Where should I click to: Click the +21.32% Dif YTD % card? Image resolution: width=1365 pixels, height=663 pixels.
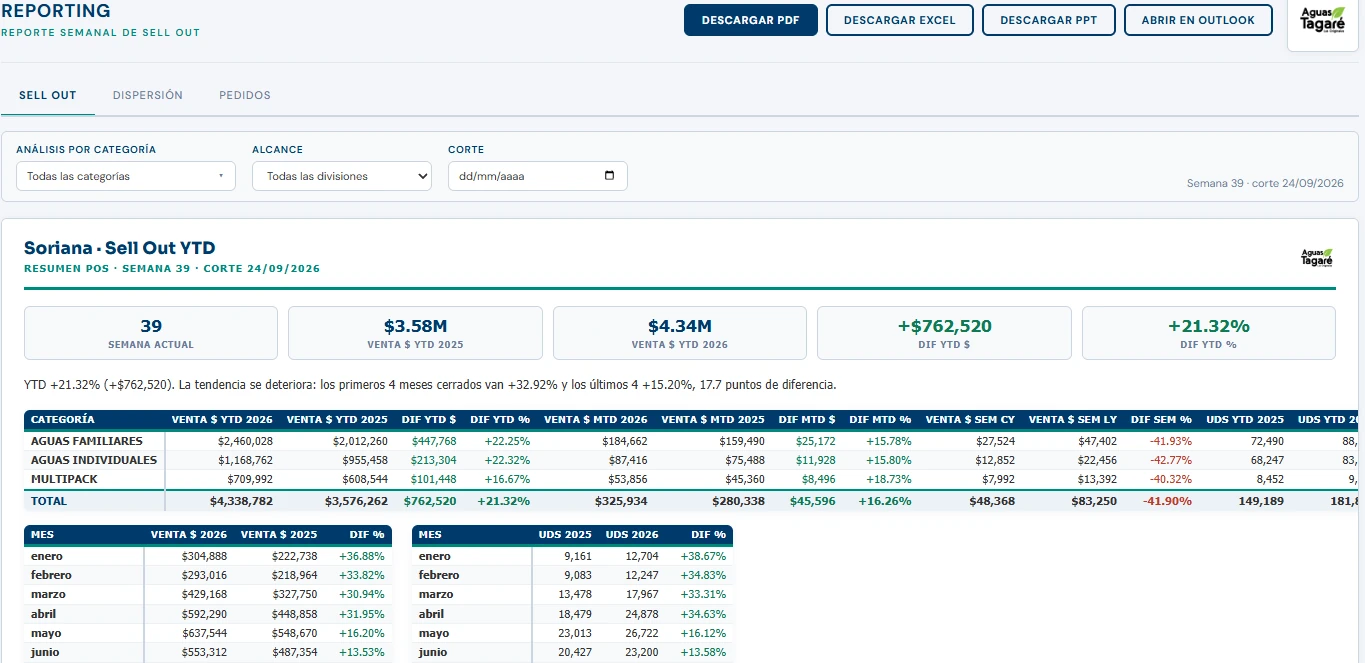coord(1209,333)
